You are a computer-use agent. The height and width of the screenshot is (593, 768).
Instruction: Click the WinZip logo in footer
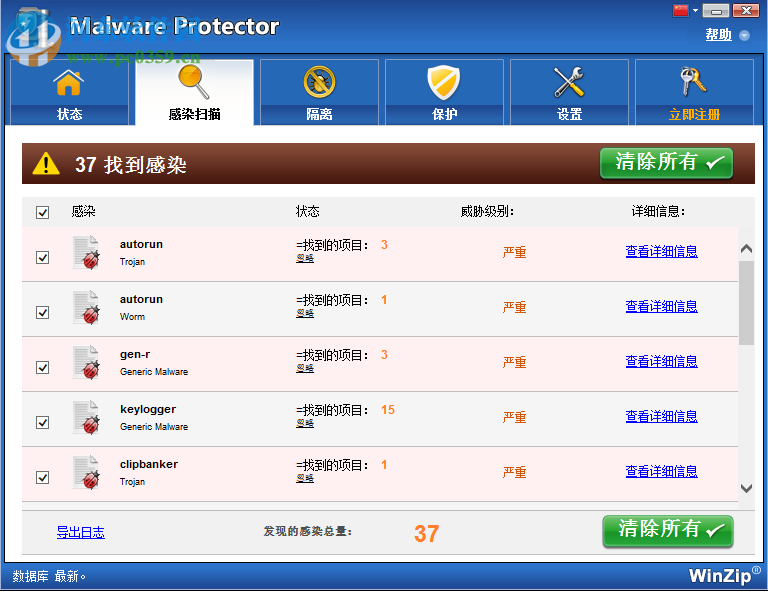(x=724, y=576)
